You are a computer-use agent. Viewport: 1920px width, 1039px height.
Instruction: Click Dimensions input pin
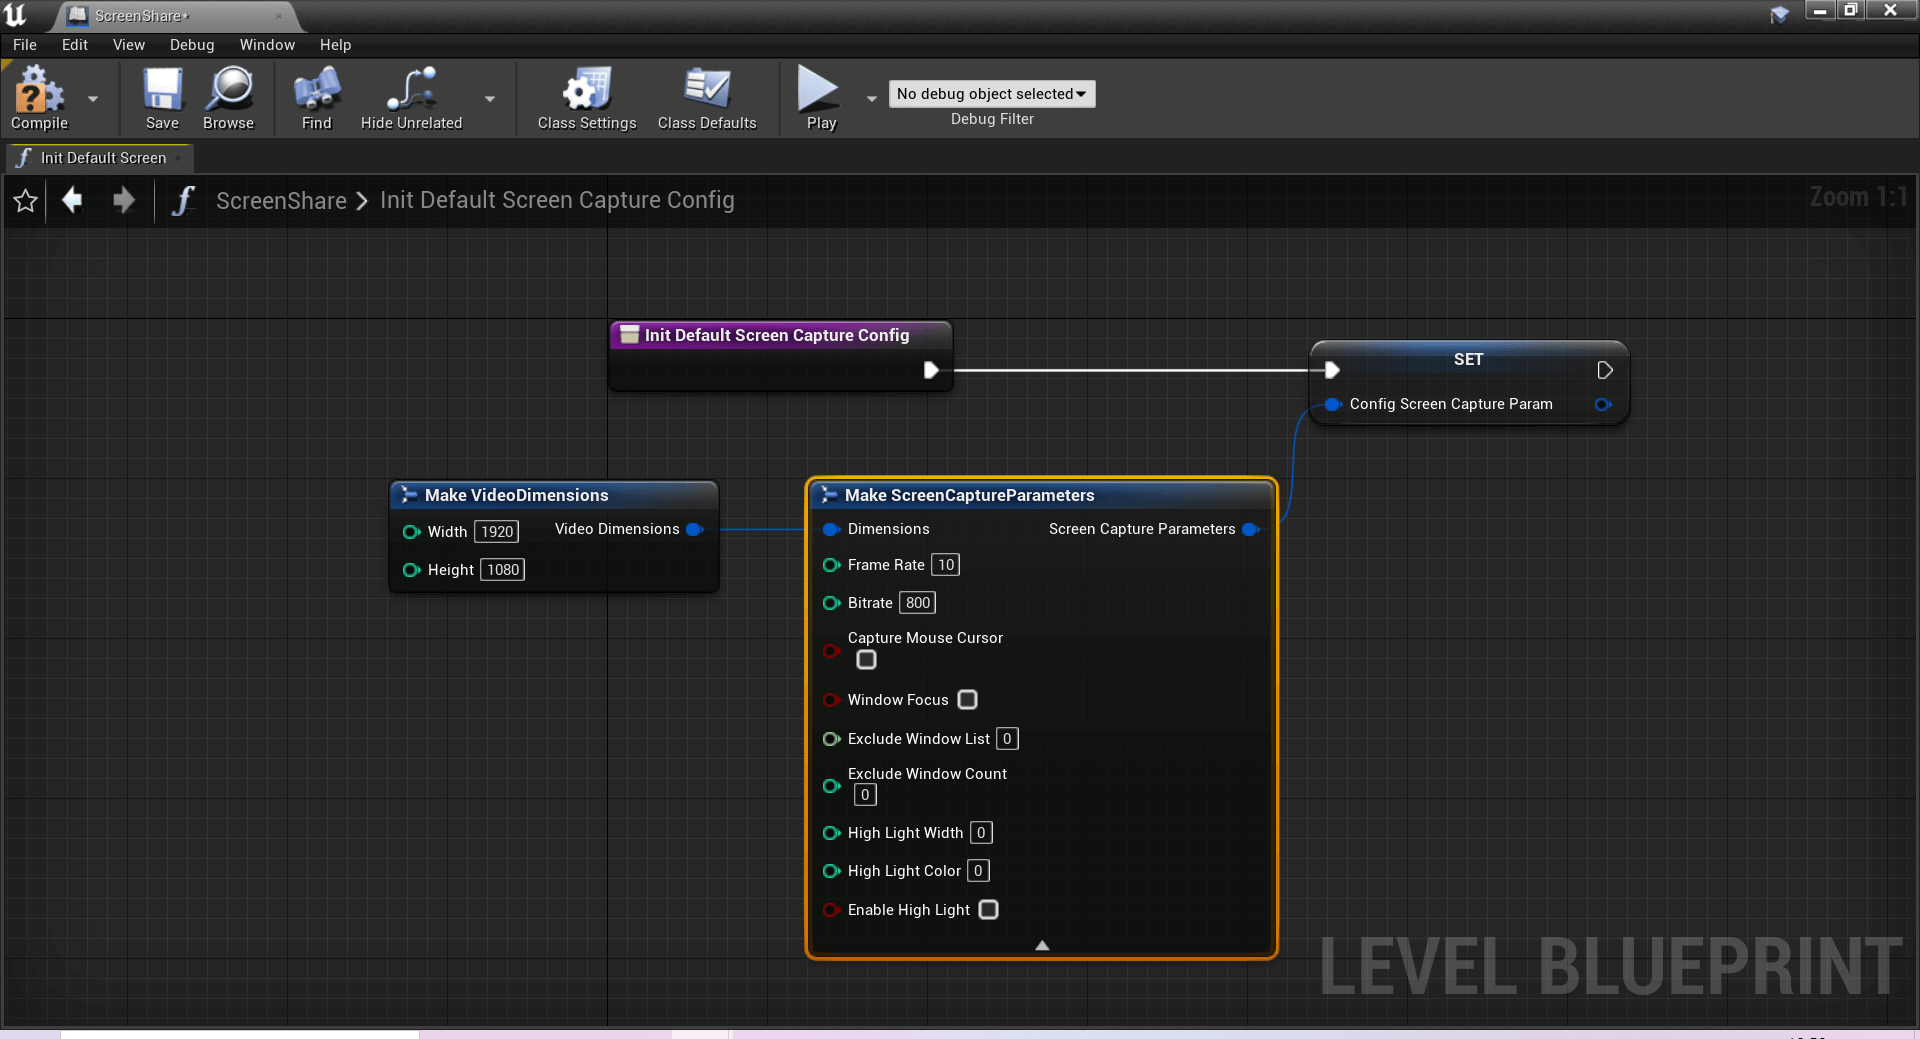(831, 529)
